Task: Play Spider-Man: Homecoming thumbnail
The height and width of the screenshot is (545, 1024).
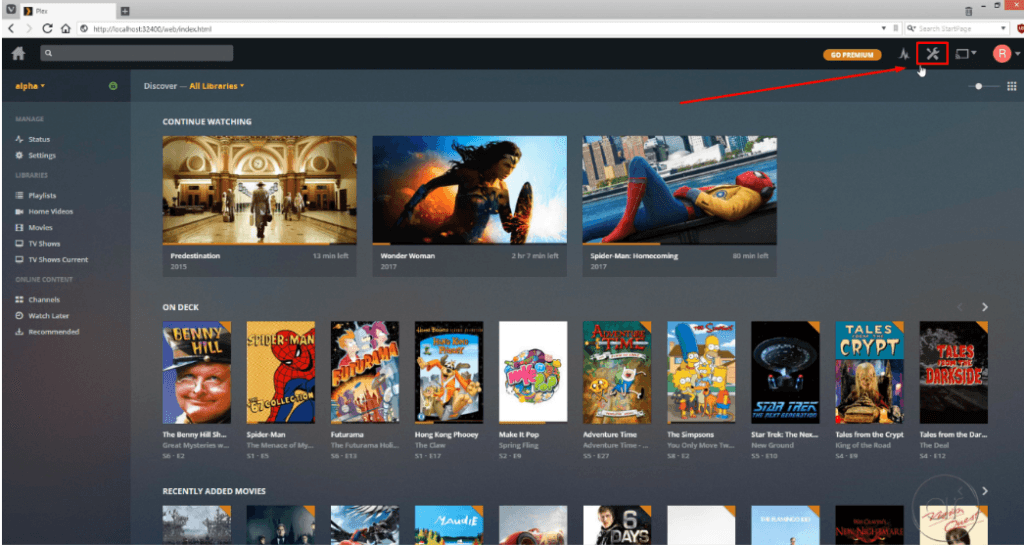Action: point(680,190)
